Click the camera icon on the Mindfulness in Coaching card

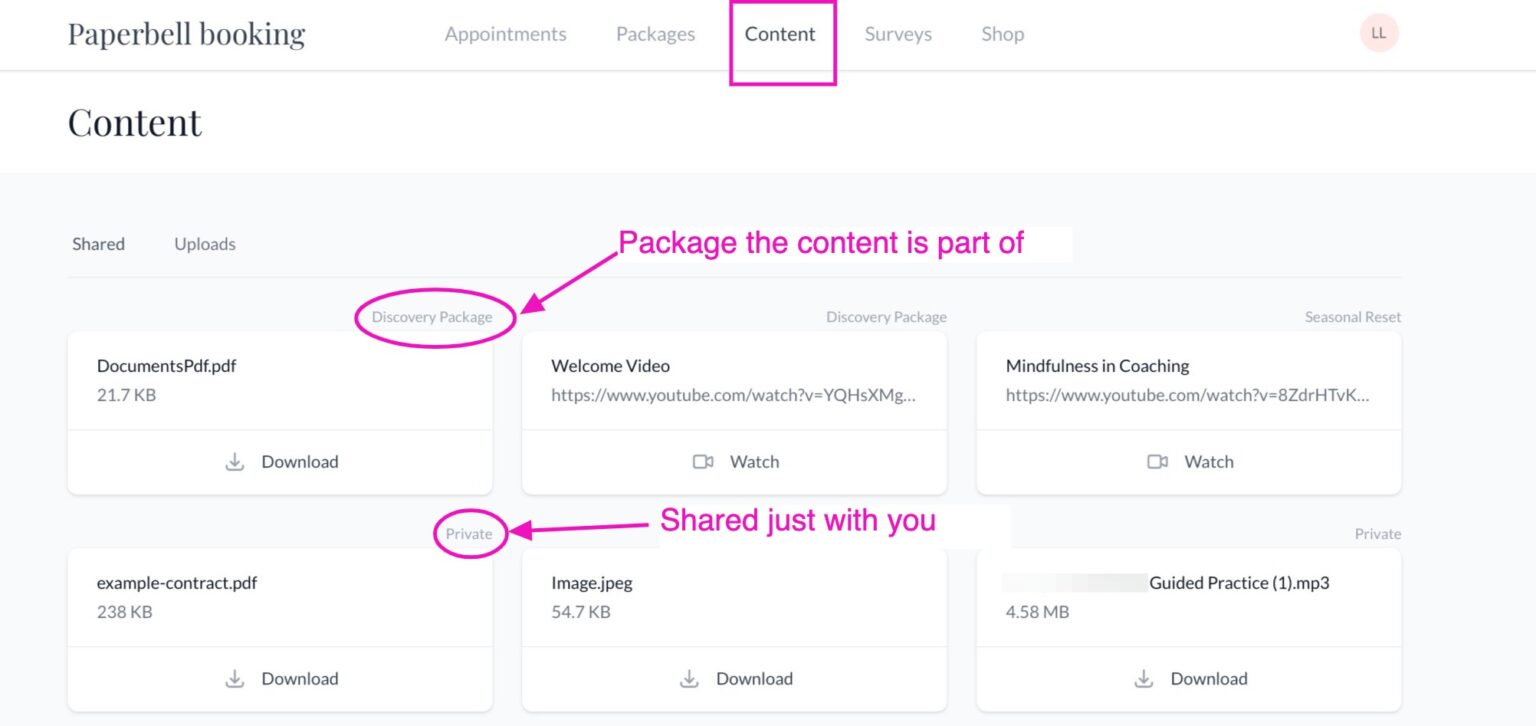(x=1159, y=462)
